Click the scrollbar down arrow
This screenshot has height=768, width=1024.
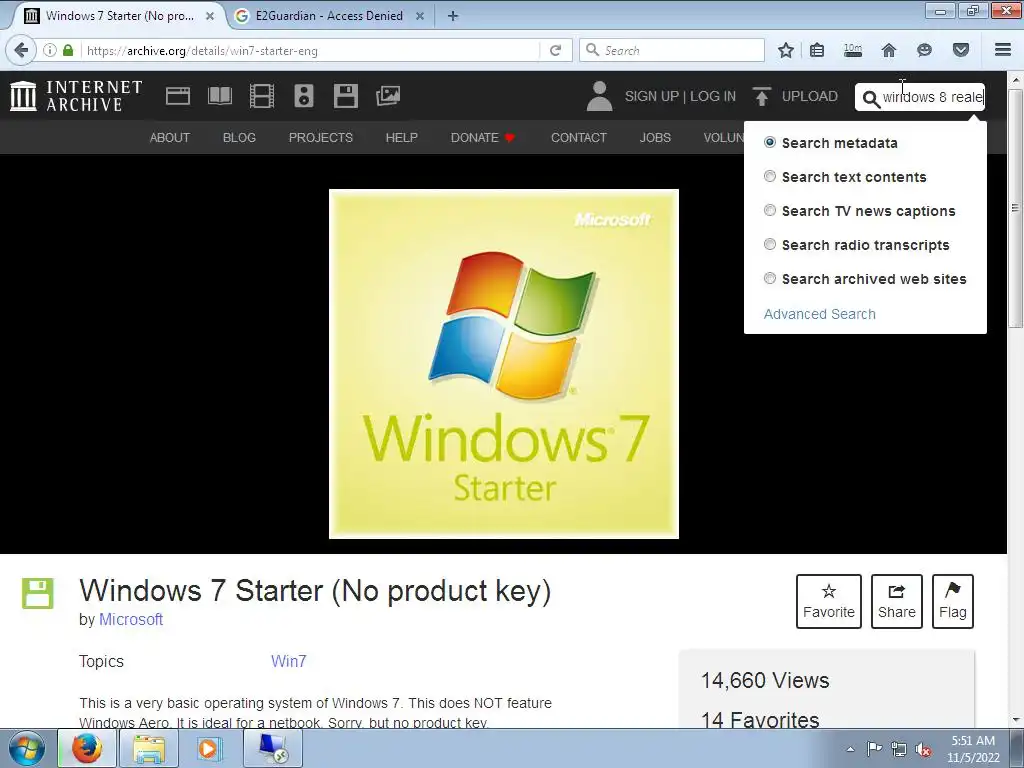[x=1015, y=720]
